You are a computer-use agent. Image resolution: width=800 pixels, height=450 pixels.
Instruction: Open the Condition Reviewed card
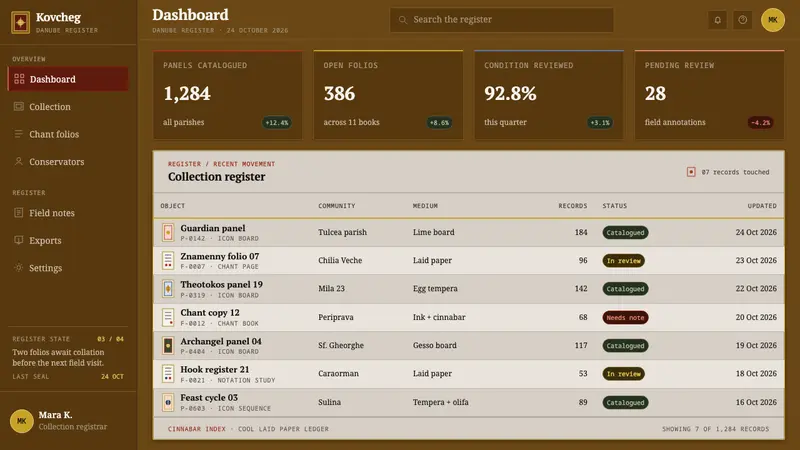coord(549,95)
